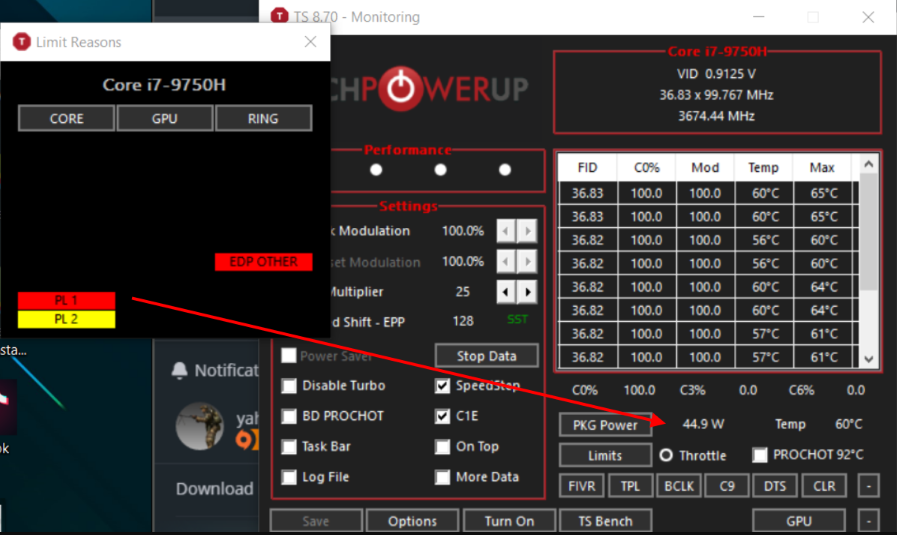The image size is (897, 535).
Task: Open the RING limit reasons tab
Action: pos(263,118)
